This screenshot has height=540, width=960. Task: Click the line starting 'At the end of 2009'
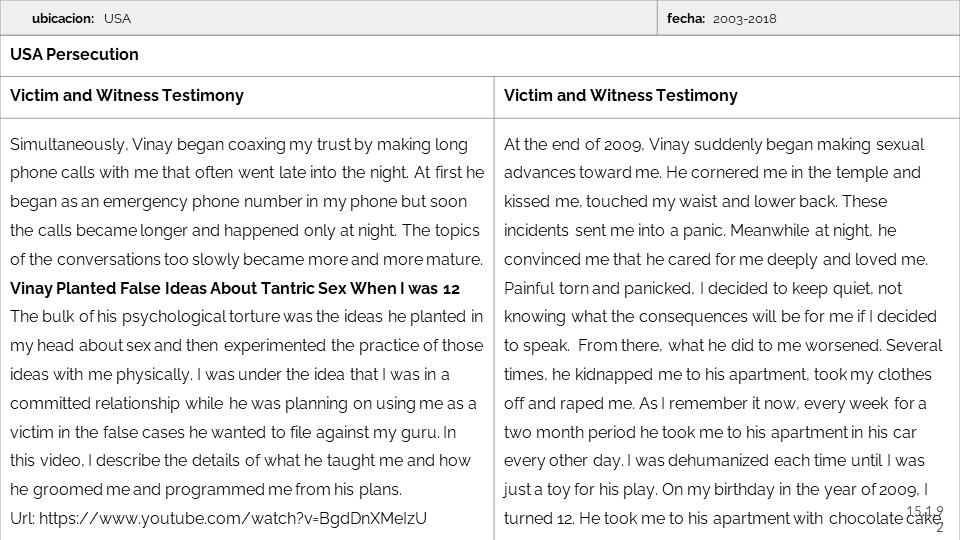[714, 144]
